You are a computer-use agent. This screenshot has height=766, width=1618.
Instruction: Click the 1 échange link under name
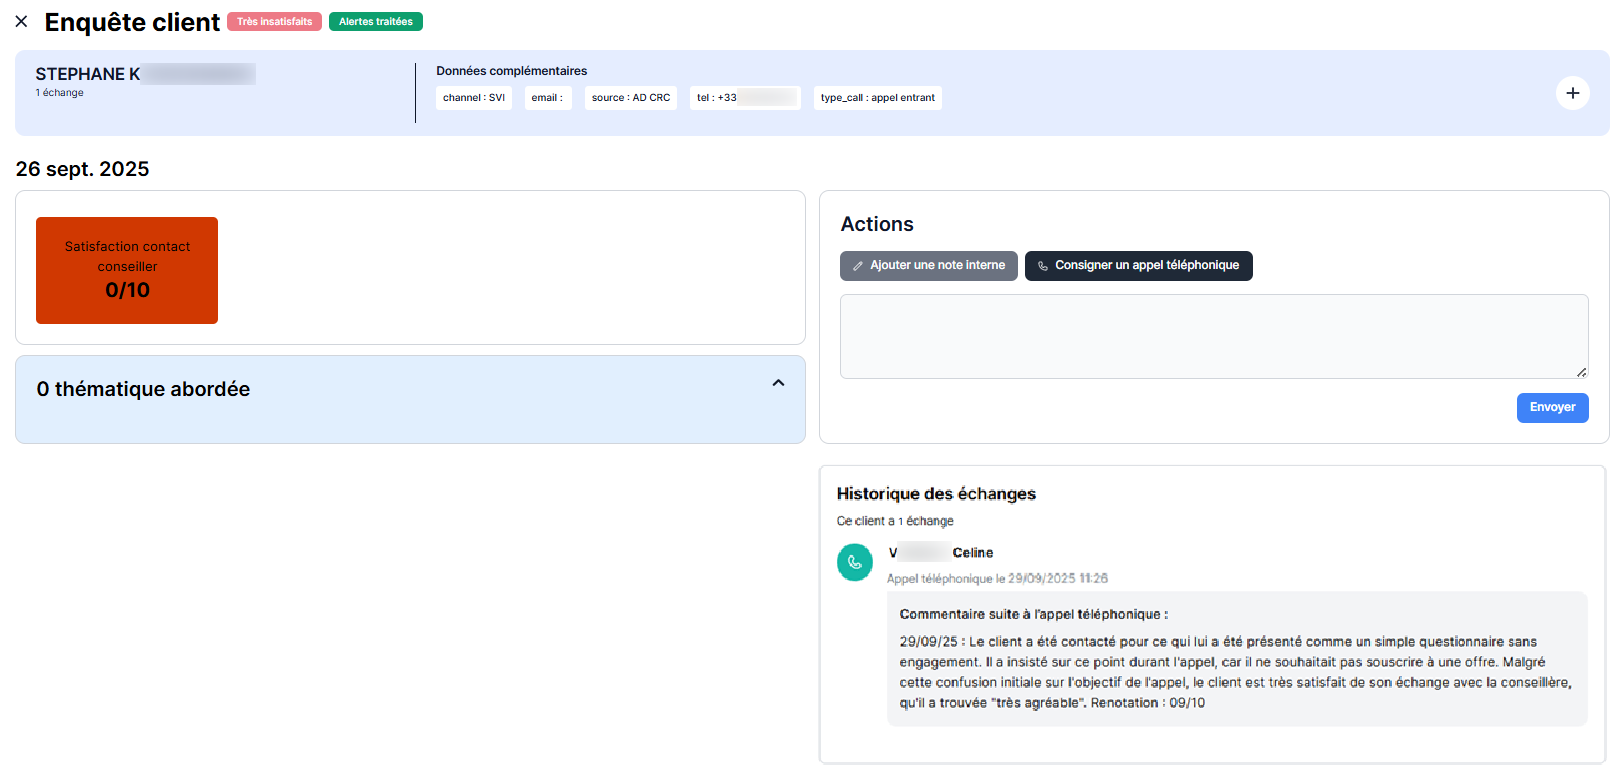coord(60,93)
